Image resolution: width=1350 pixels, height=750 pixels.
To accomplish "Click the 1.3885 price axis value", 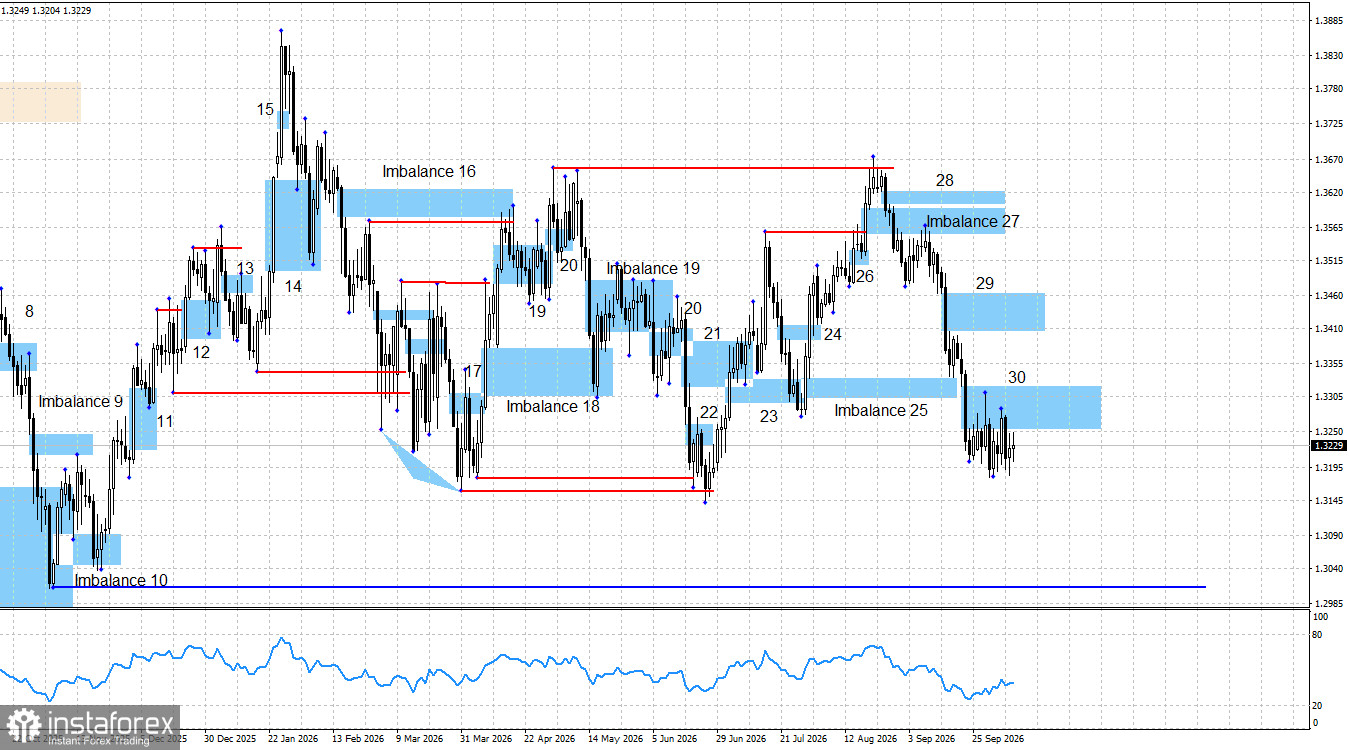I will click(1331, 21).
